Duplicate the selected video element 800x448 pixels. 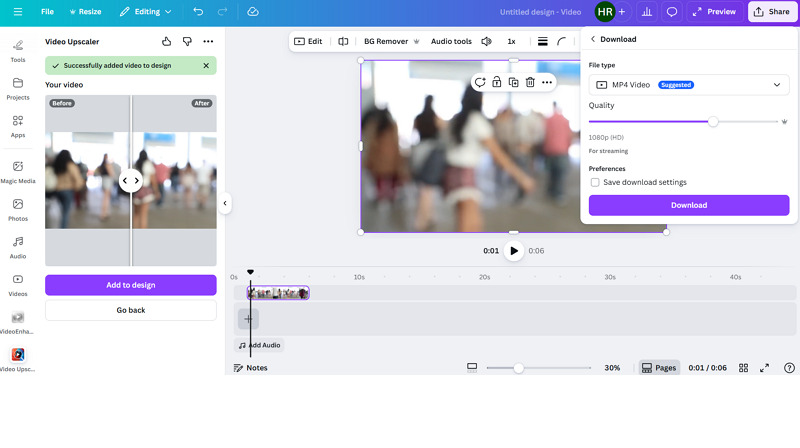pos(513,82)
